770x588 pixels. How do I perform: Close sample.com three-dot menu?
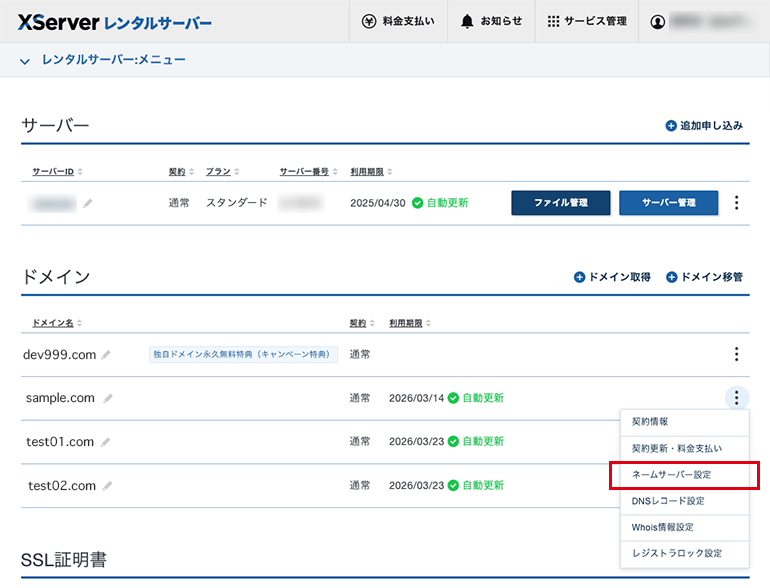(737, 398)
